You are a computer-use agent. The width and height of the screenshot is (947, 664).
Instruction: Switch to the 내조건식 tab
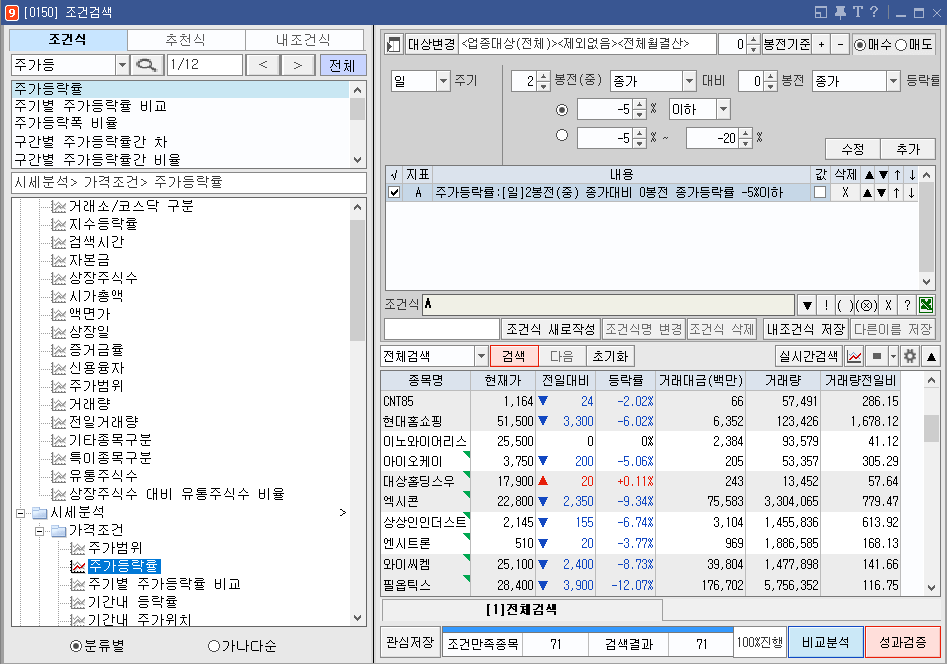[x=305, y=40]
